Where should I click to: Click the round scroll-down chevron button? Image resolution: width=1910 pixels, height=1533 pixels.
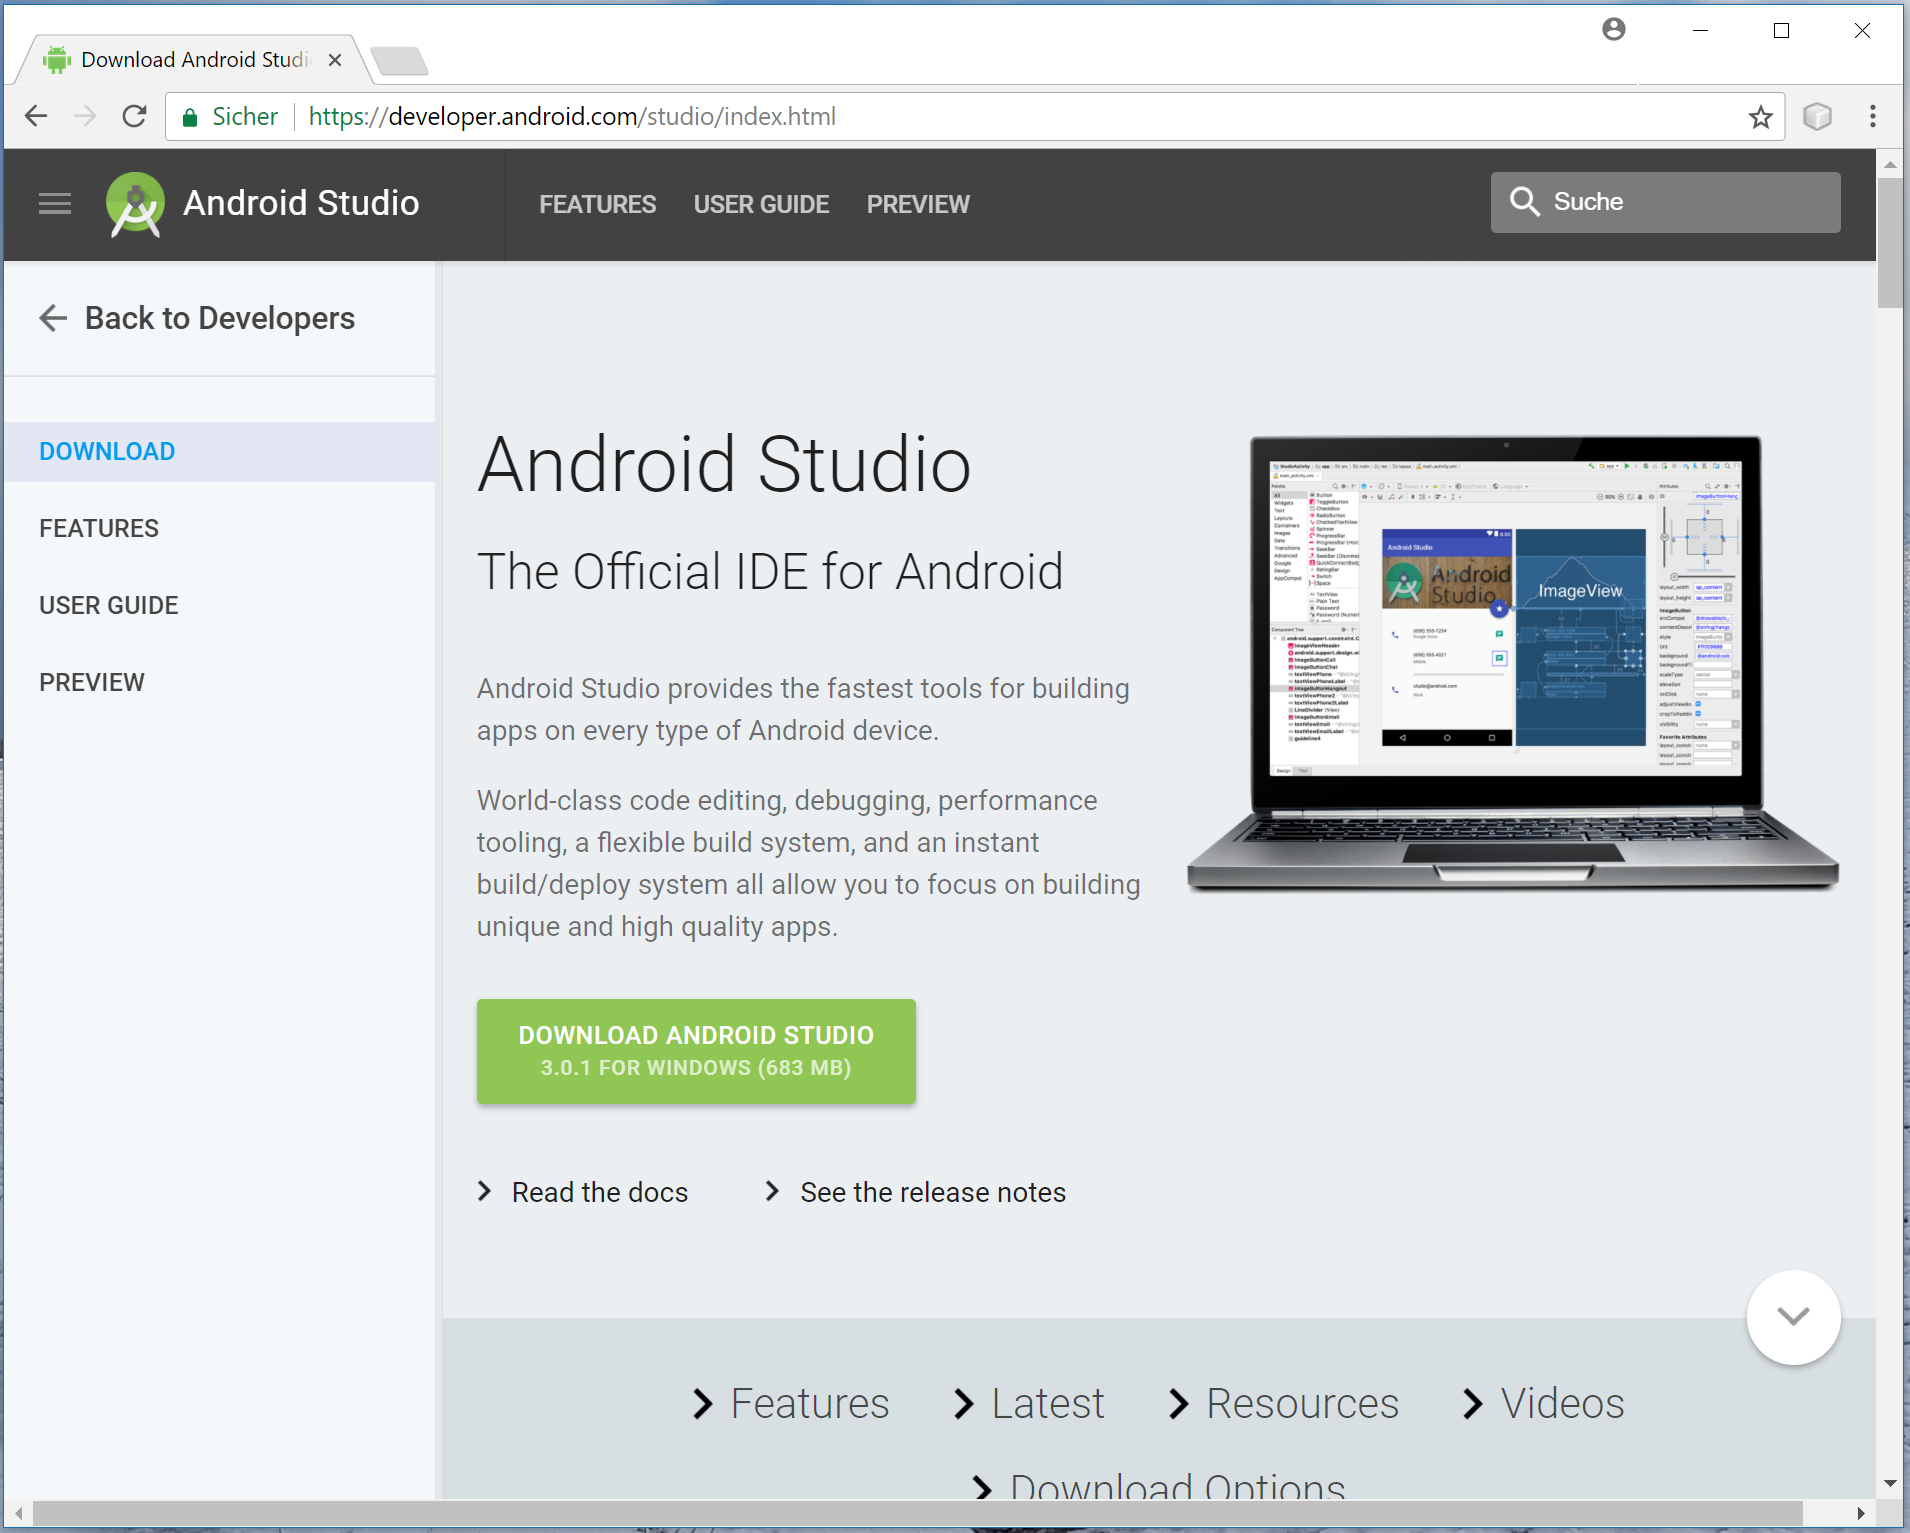click(x=1792, y=1317)
